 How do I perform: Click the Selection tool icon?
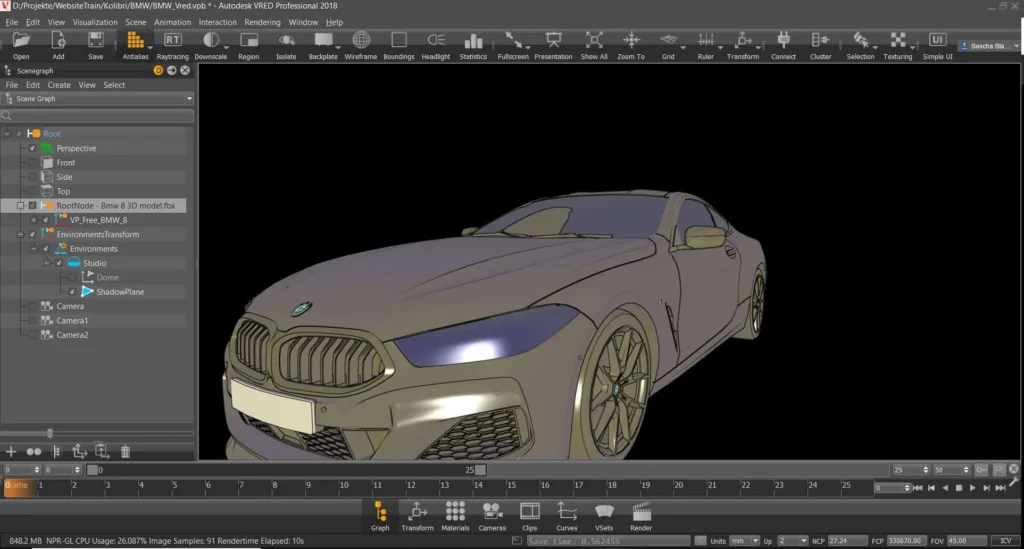coord(860,40)
